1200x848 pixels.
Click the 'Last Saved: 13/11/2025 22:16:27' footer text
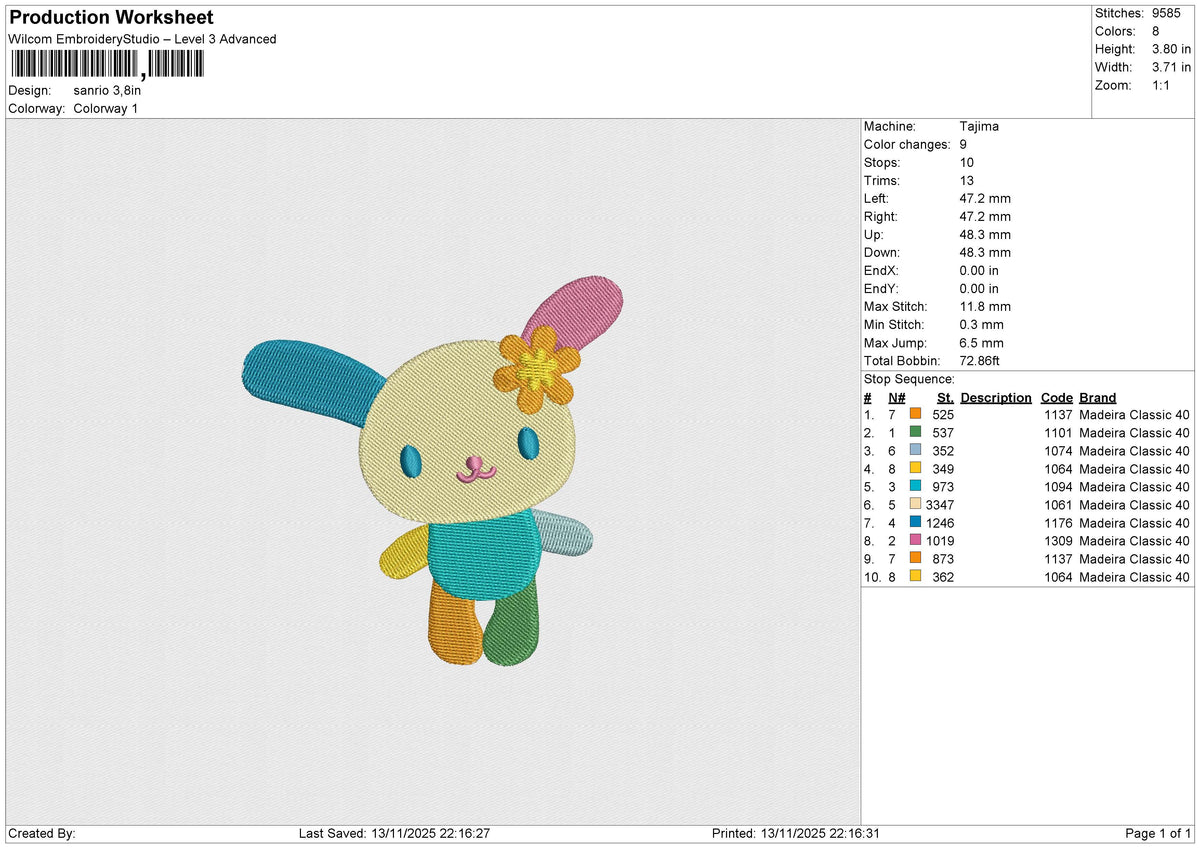[x=394, y=833]
